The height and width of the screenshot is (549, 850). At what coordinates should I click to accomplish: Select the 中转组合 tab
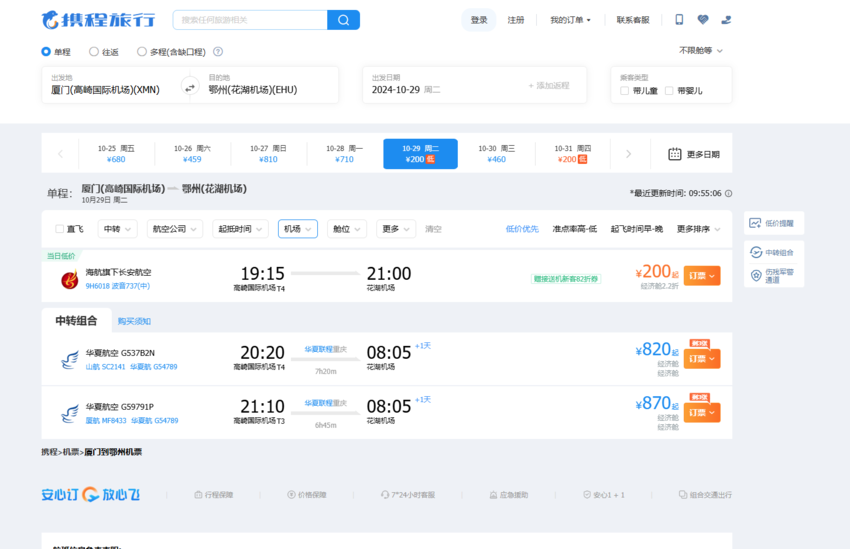[x=76, y=321]
